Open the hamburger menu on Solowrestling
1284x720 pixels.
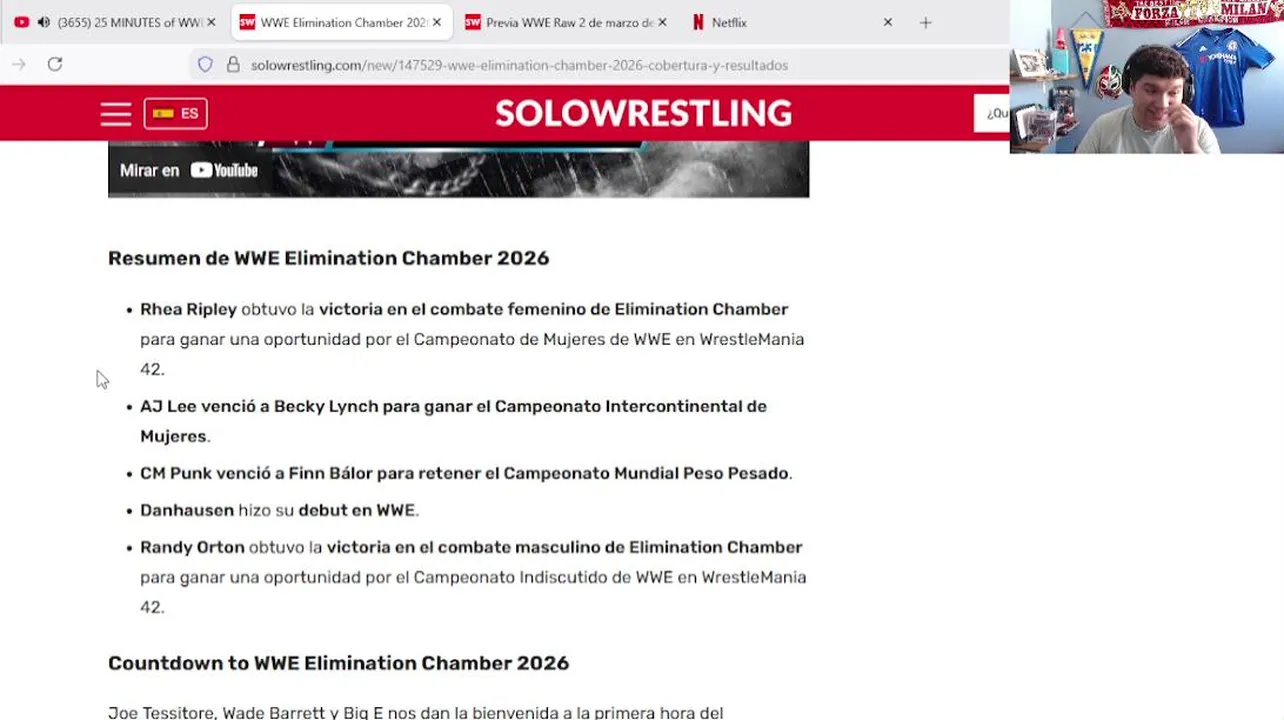click(116, 113)
